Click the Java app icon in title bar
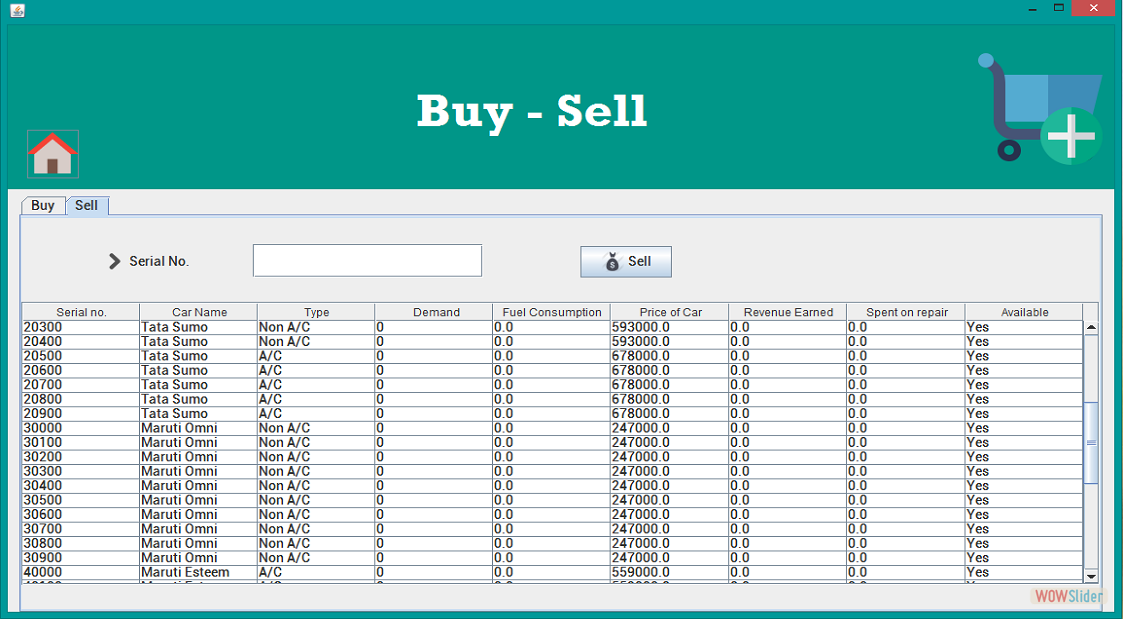 pyautogui.click(x=18, y=11)
